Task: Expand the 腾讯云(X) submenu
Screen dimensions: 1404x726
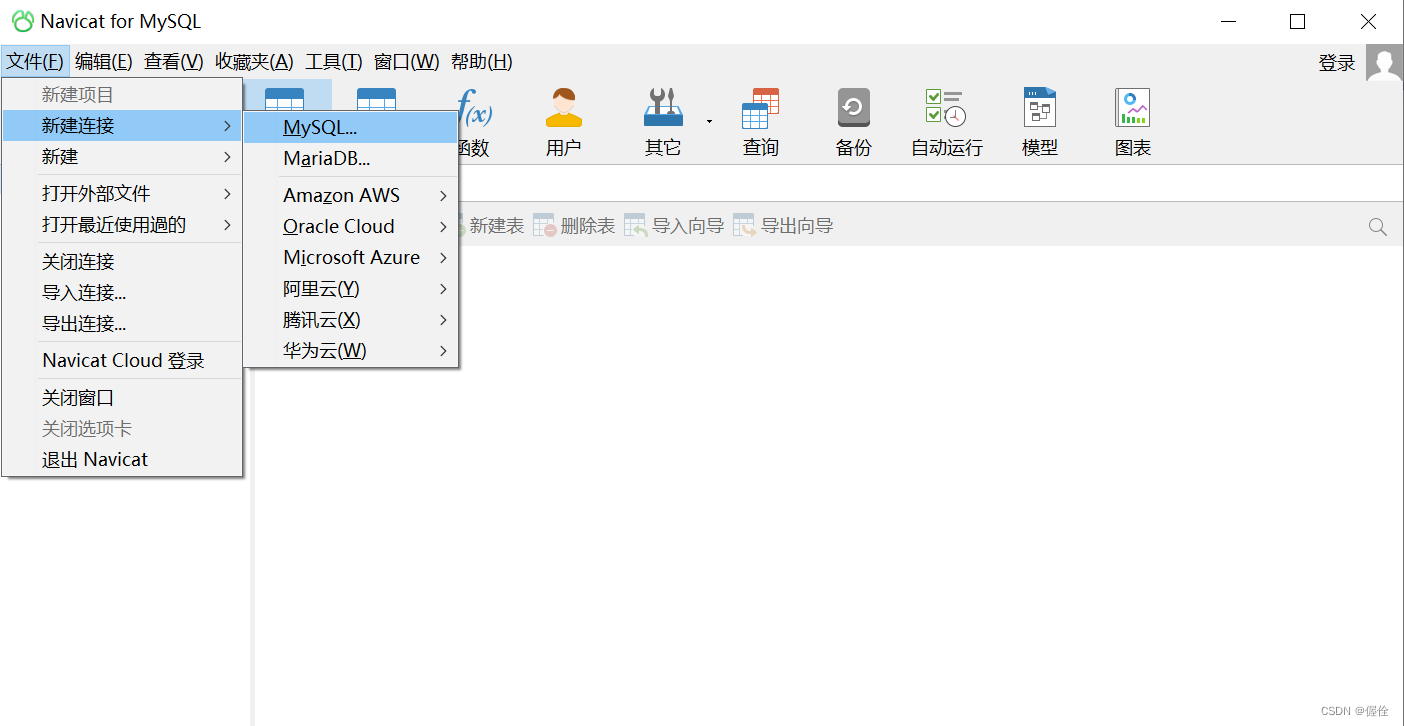Action: 351,319
